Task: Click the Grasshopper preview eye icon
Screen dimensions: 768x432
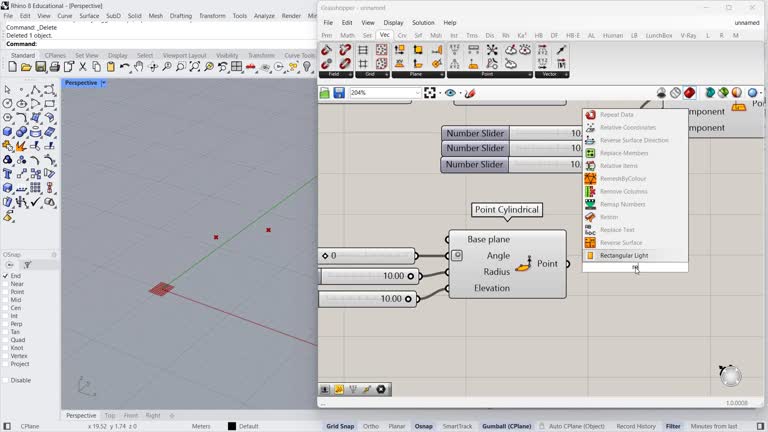Action: tap(450, 93)
